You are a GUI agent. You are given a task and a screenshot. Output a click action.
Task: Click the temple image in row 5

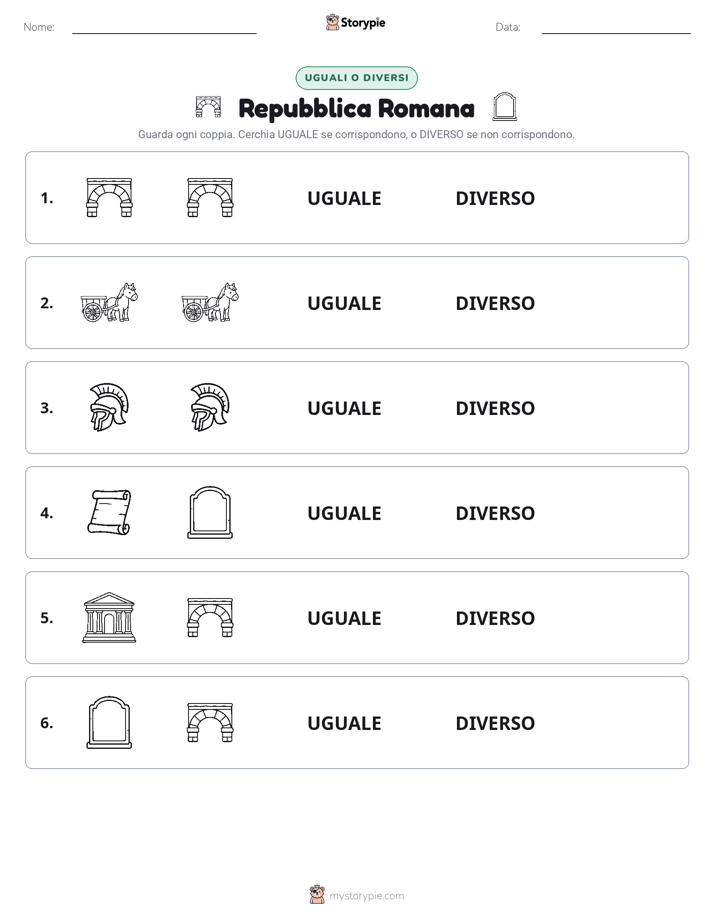pos(109,617)
